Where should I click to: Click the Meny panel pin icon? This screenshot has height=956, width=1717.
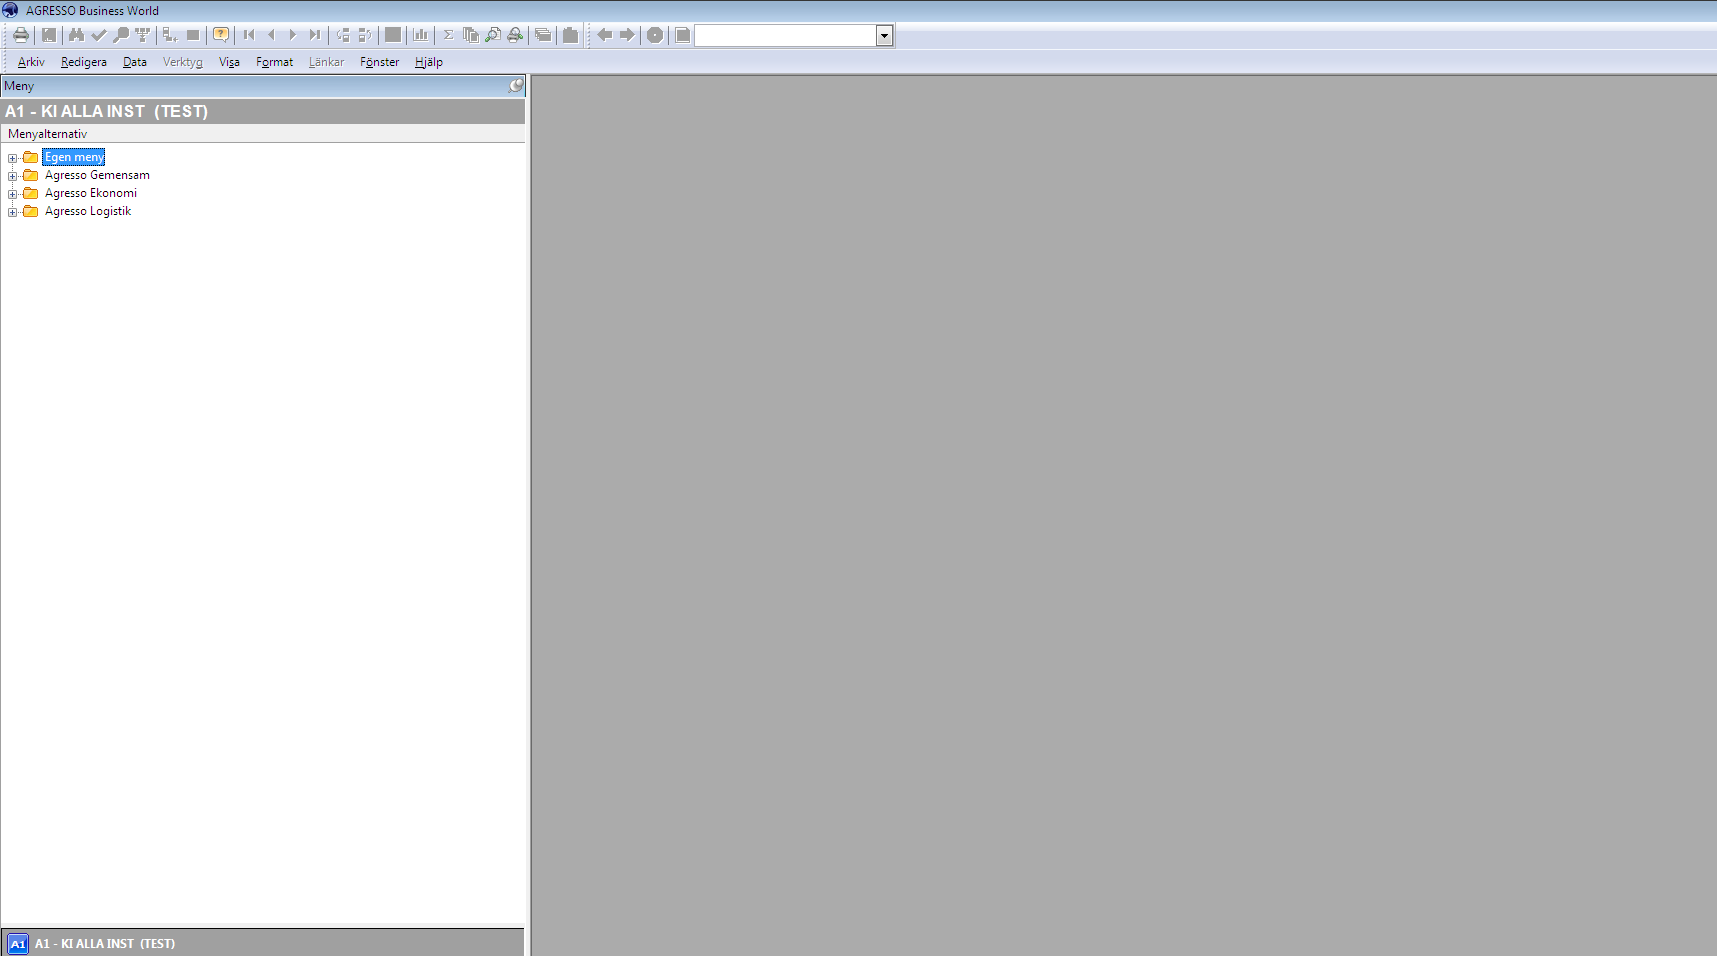[x=516, y=86]
